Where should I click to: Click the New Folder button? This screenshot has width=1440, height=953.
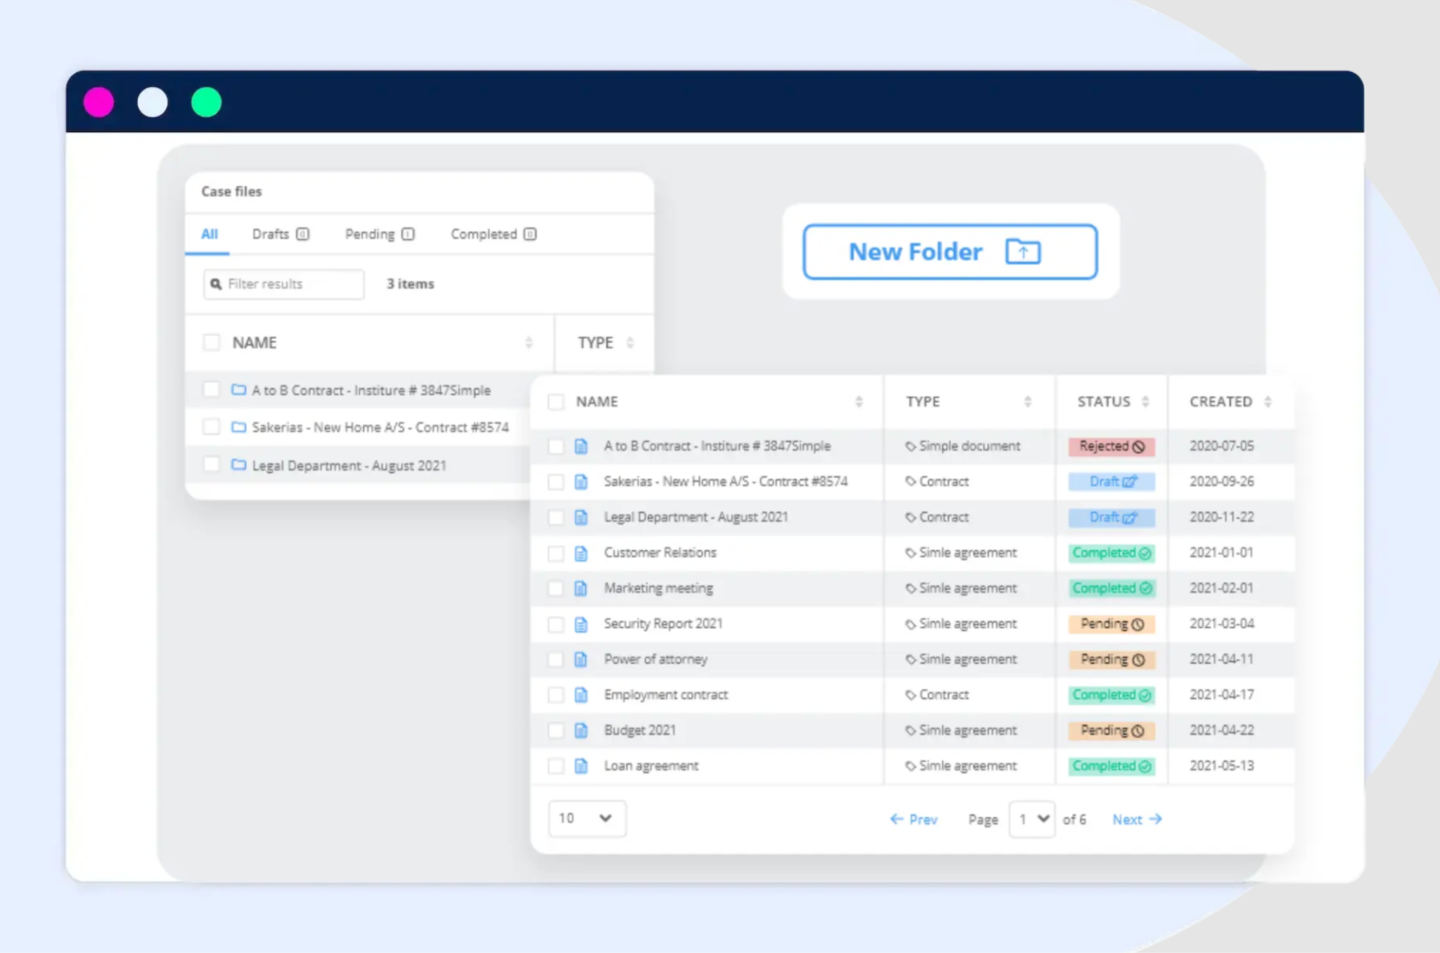pyautogui.click(x=950, y=252)
